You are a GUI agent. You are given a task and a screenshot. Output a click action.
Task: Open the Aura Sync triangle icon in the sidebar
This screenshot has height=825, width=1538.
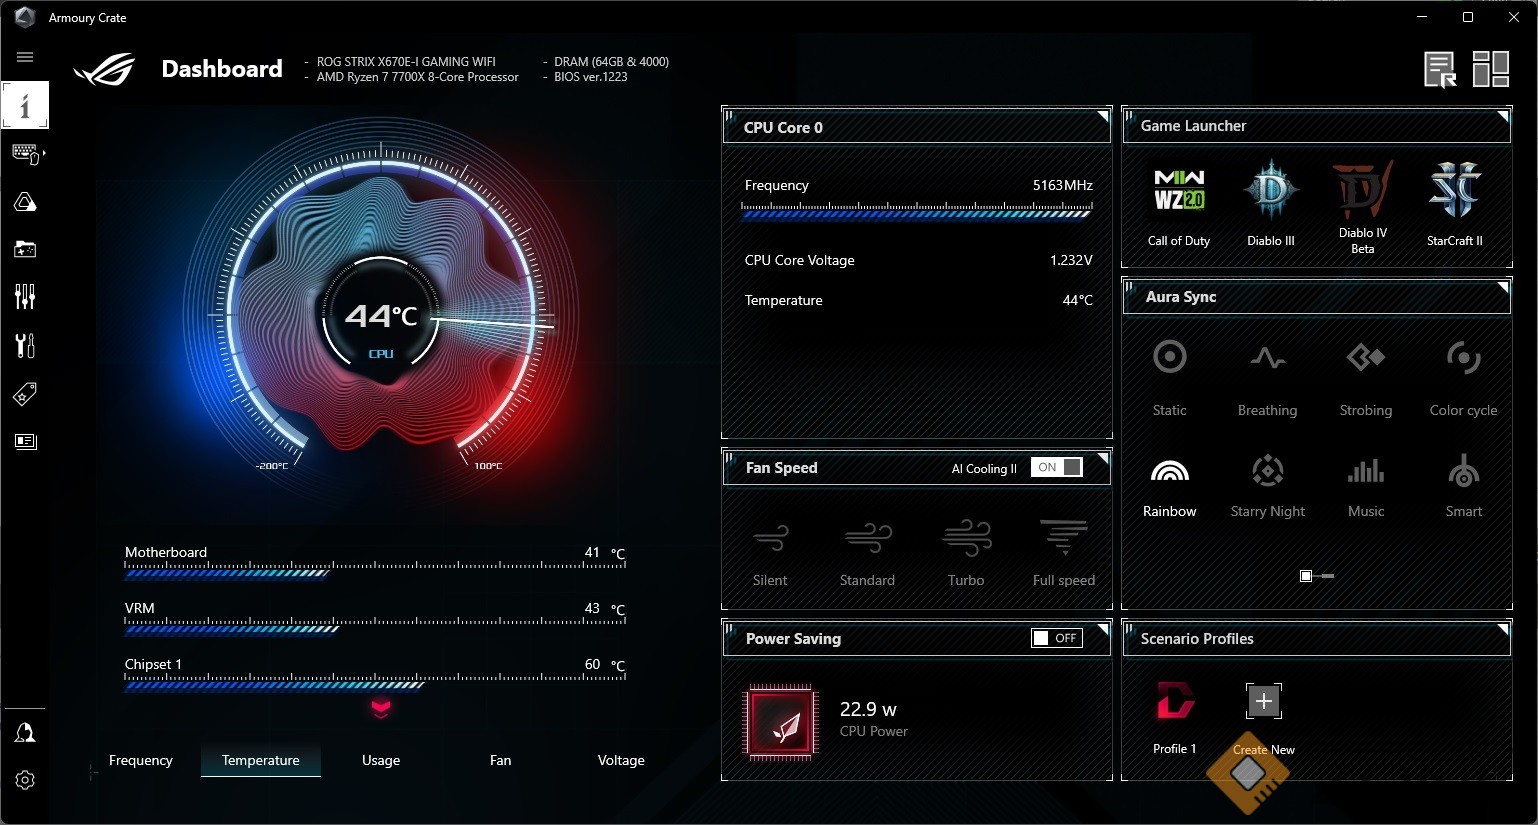click(25, 202)
